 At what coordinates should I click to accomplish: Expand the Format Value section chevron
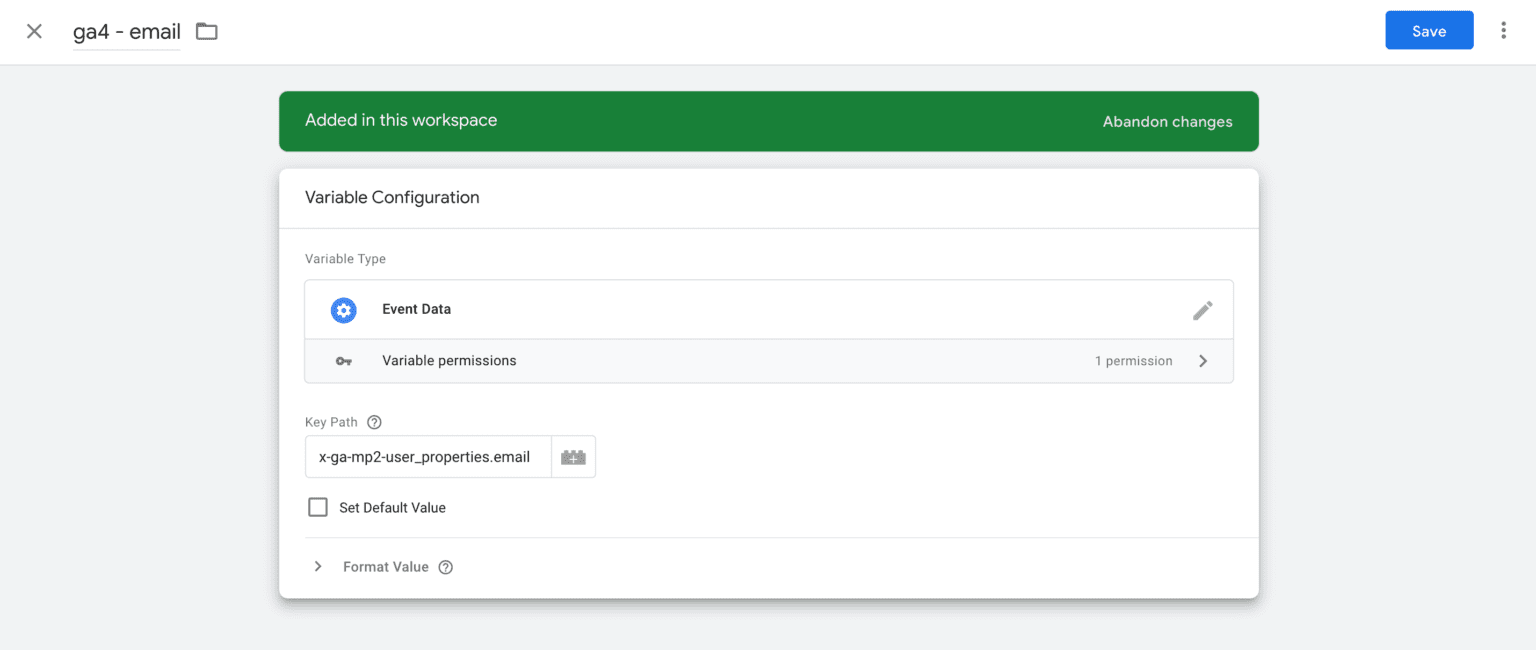click(318, 567)
